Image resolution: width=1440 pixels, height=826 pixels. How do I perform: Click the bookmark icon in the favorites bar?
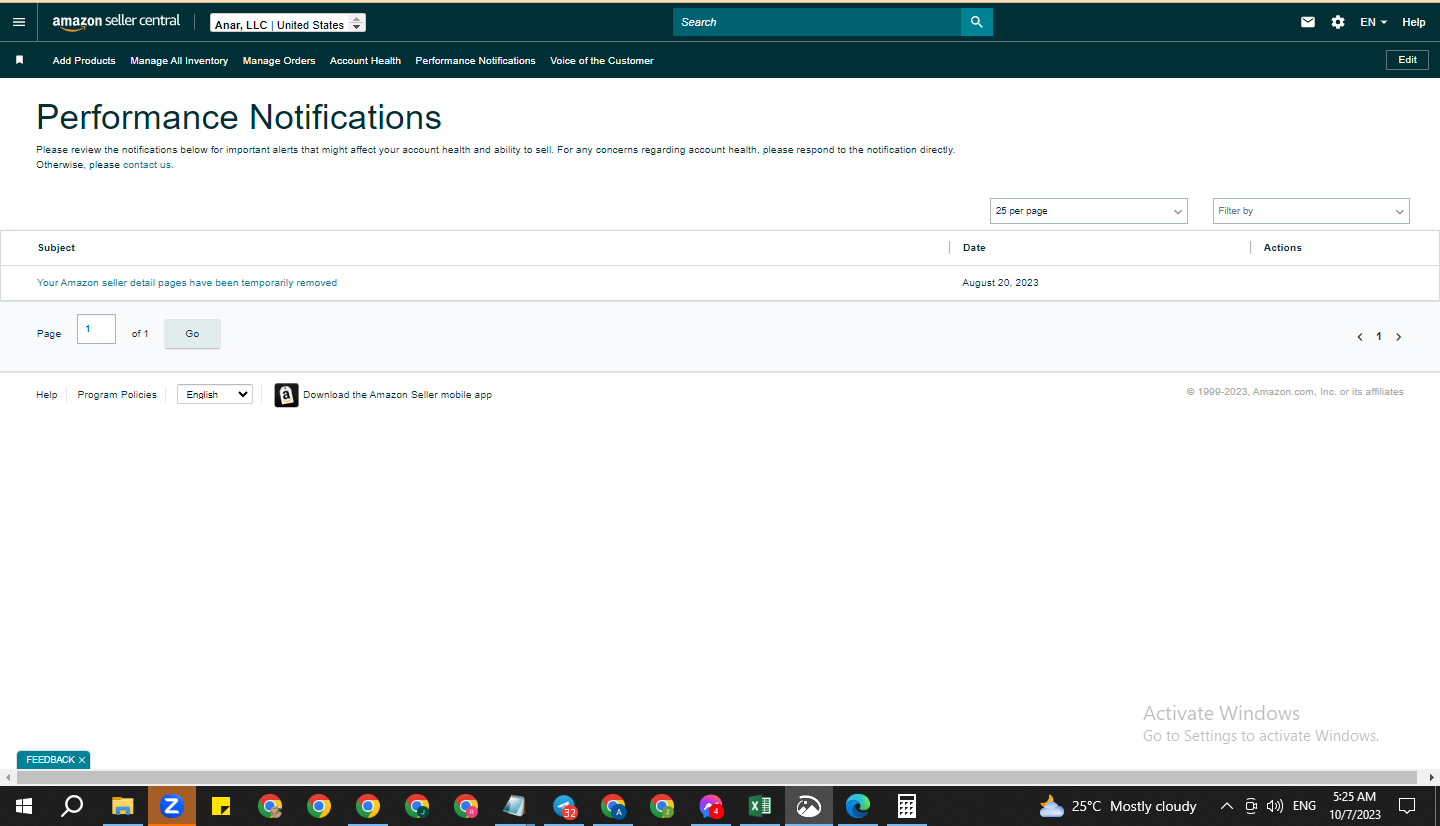[19, 60]
